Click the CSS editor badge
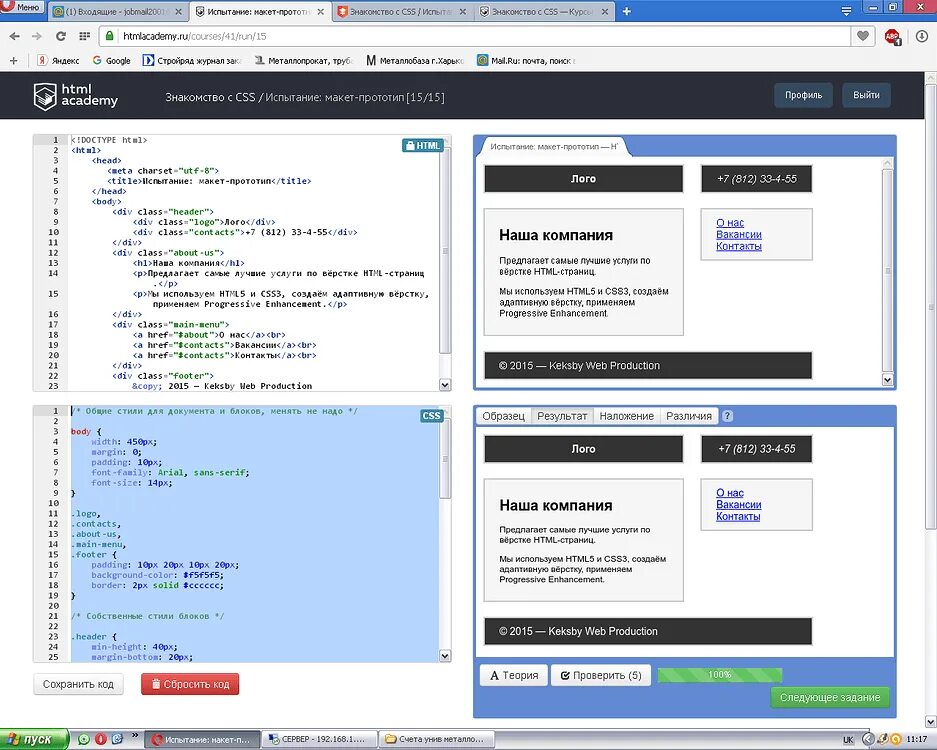The image size is (937, 750). coord(431,416)
